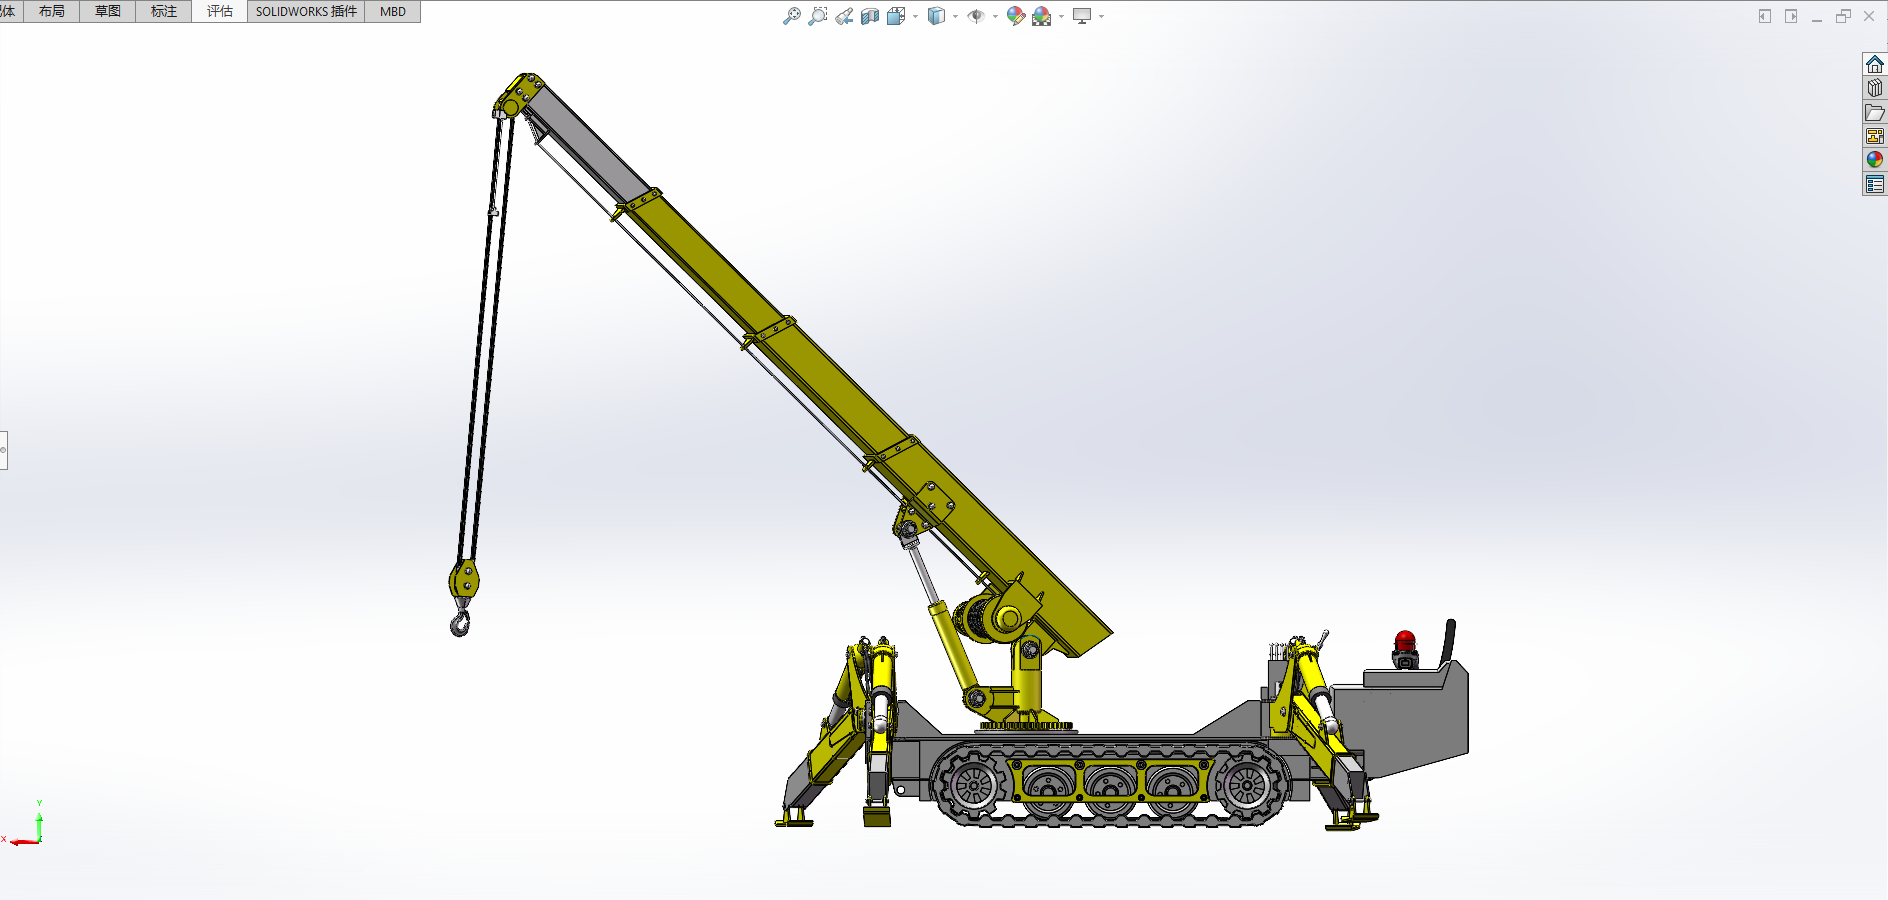The image size is (1888, 900).
Task: Select the 评估 tab
Action: pos(220,12)
